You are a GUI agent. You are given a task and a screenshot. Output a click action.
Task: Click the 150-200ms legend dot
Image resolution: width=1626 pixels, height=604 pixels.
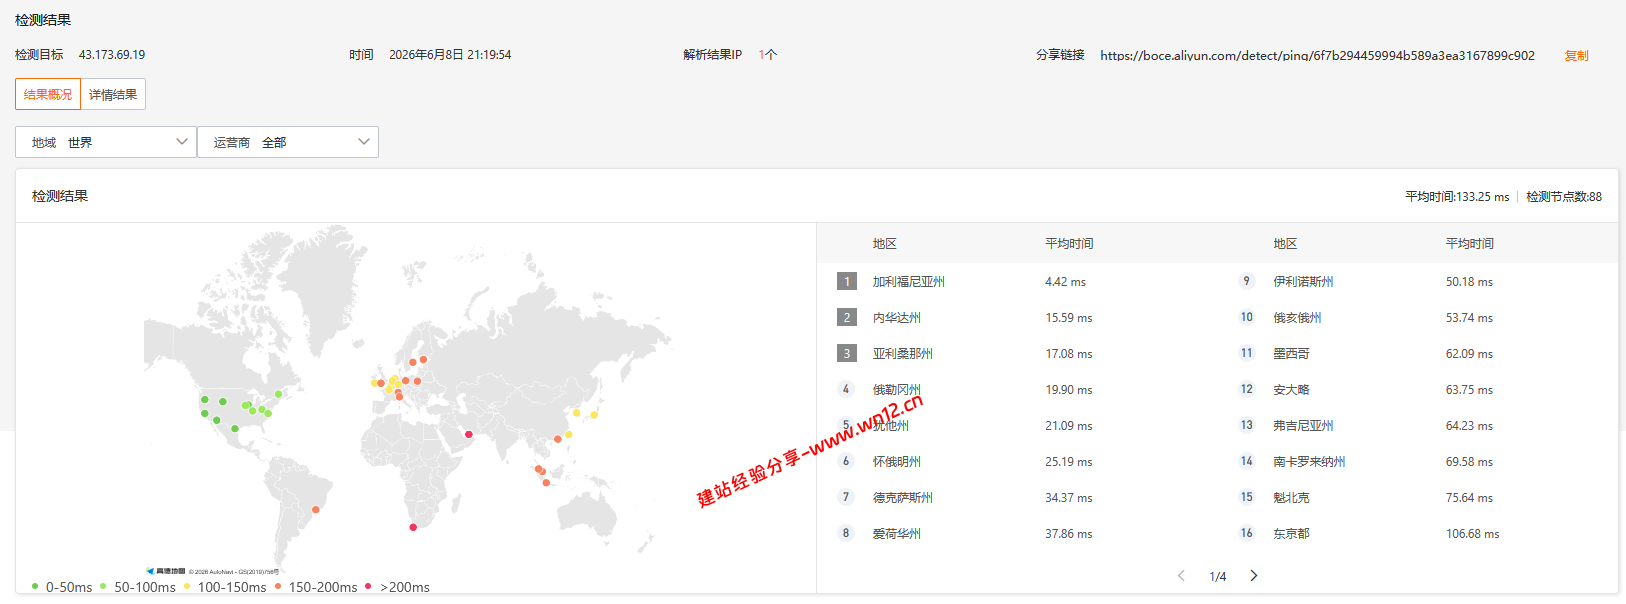[278, 586]
